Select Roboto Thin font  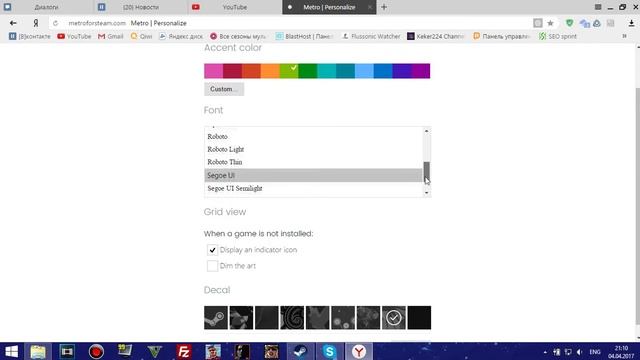tap(313, 162)
